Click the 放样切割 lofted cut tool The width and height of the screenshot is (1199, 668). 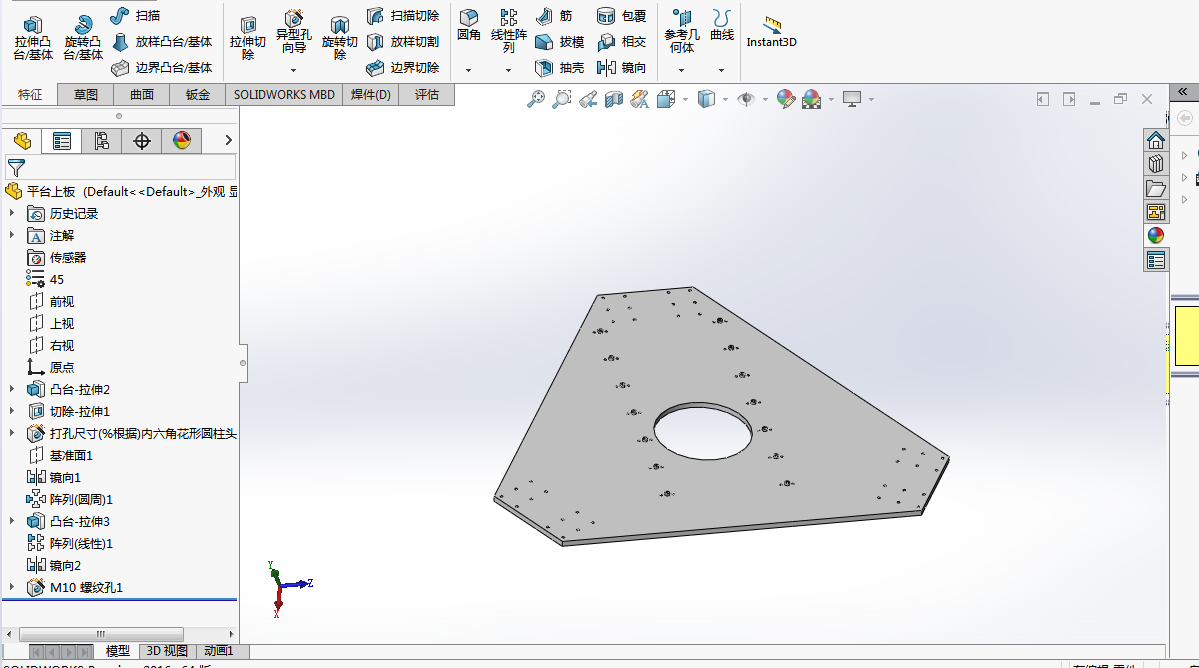click(x=403, y=42)
